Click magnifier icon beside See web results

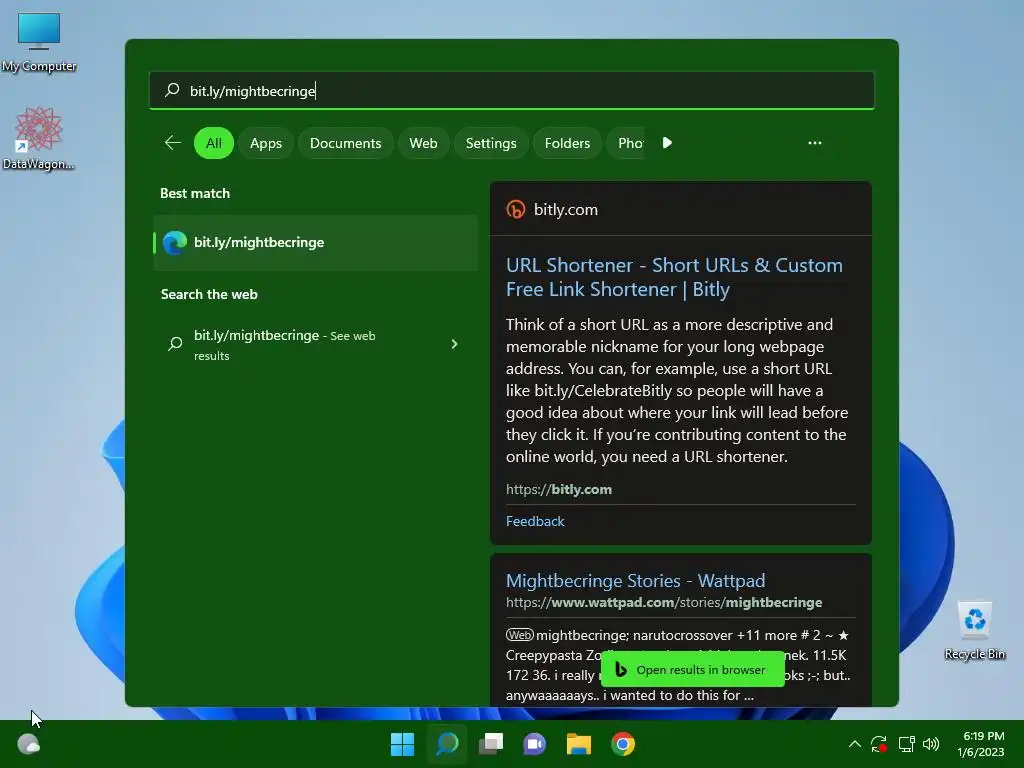coord(175,344)
